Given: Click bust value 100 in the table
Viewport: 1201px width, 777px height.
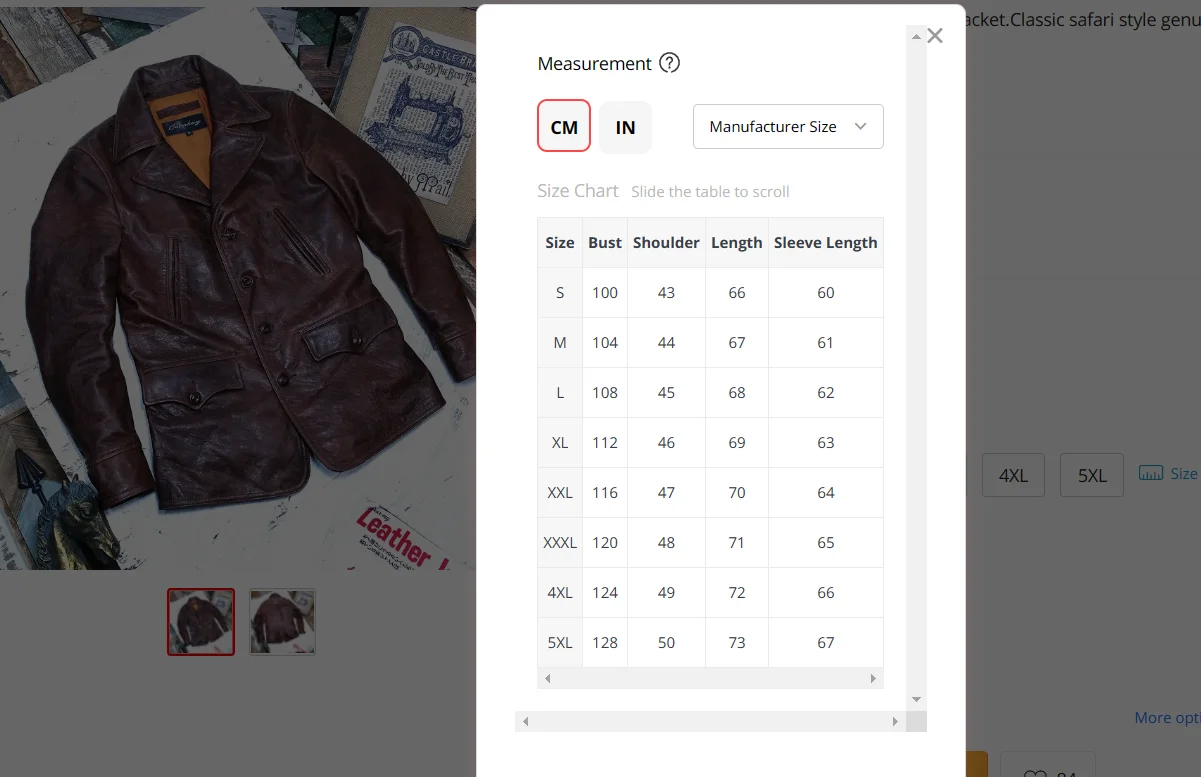Looking at the screenshot, I should pyautogui.click(x=605, y=293).
